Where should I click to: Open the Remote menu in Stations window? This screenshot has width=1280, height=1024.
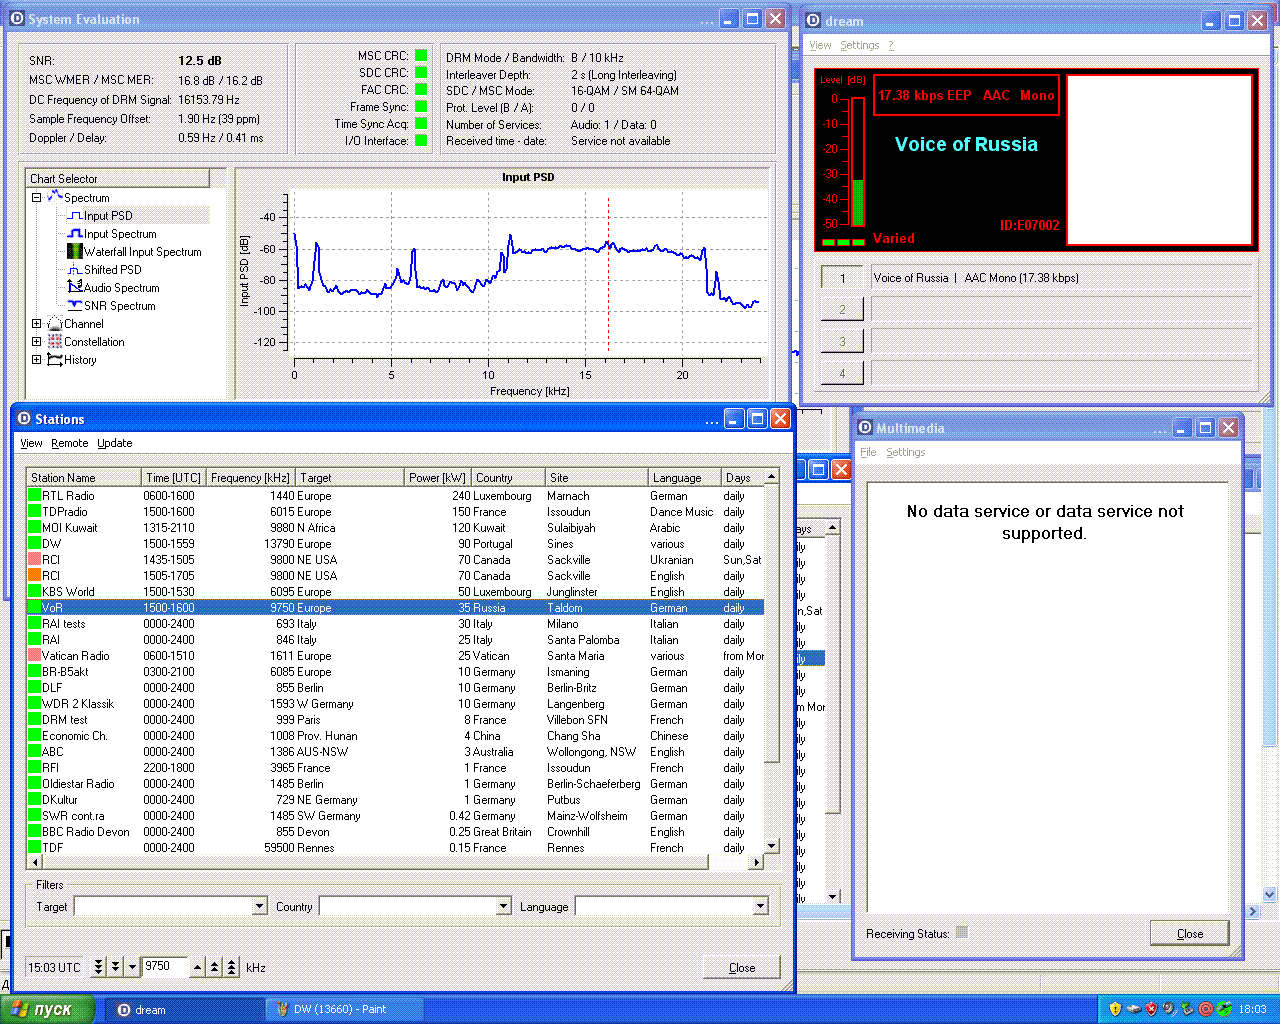pos(70,443)
